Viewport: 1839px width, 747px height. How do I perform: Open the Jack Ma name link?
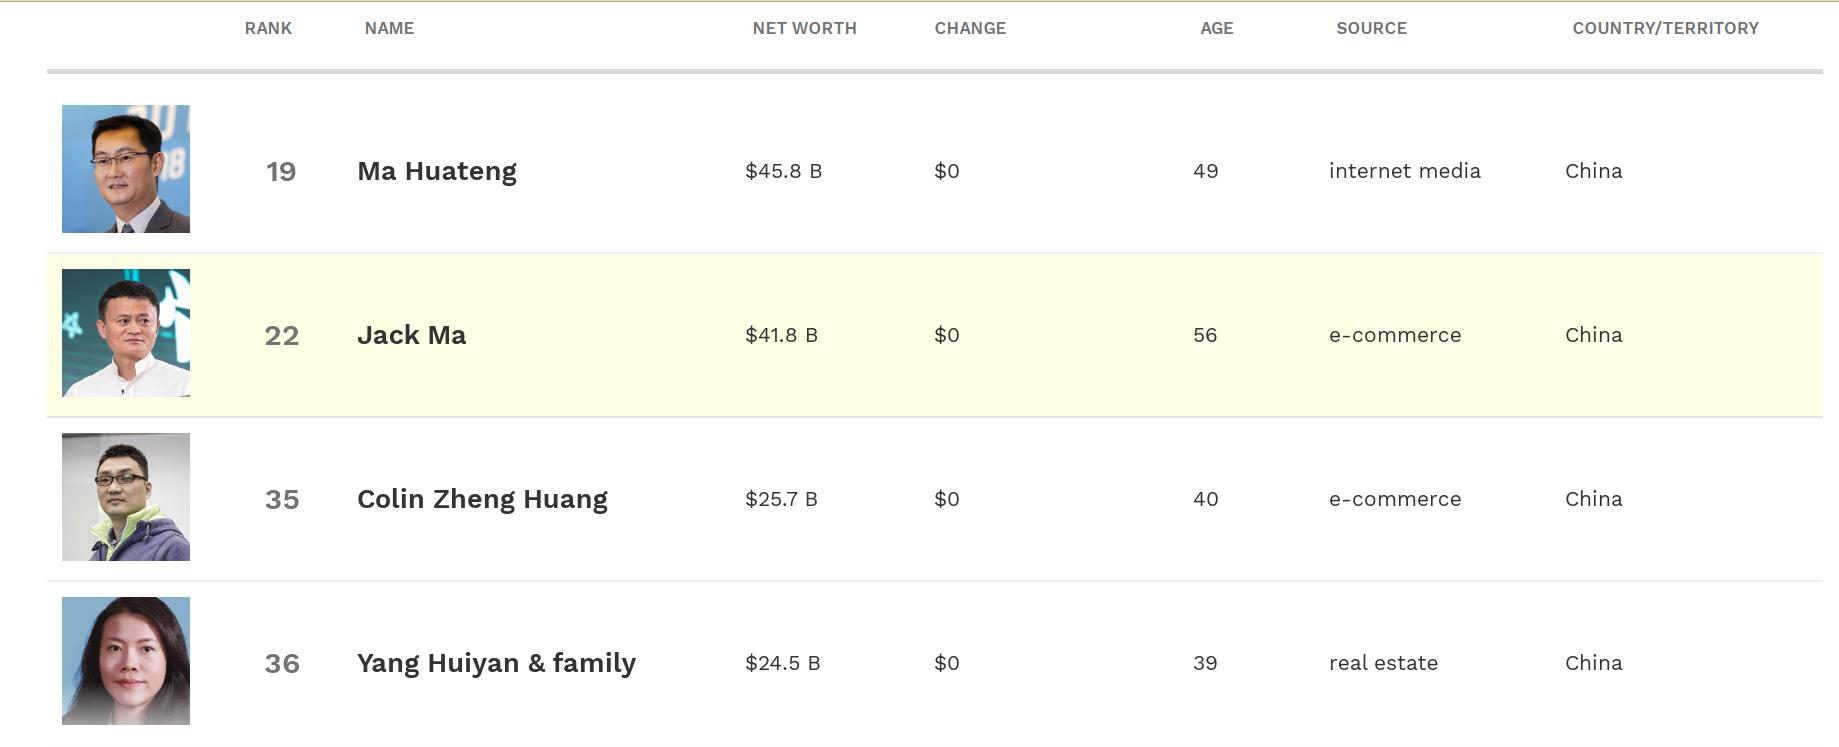[x=411, y=335]
